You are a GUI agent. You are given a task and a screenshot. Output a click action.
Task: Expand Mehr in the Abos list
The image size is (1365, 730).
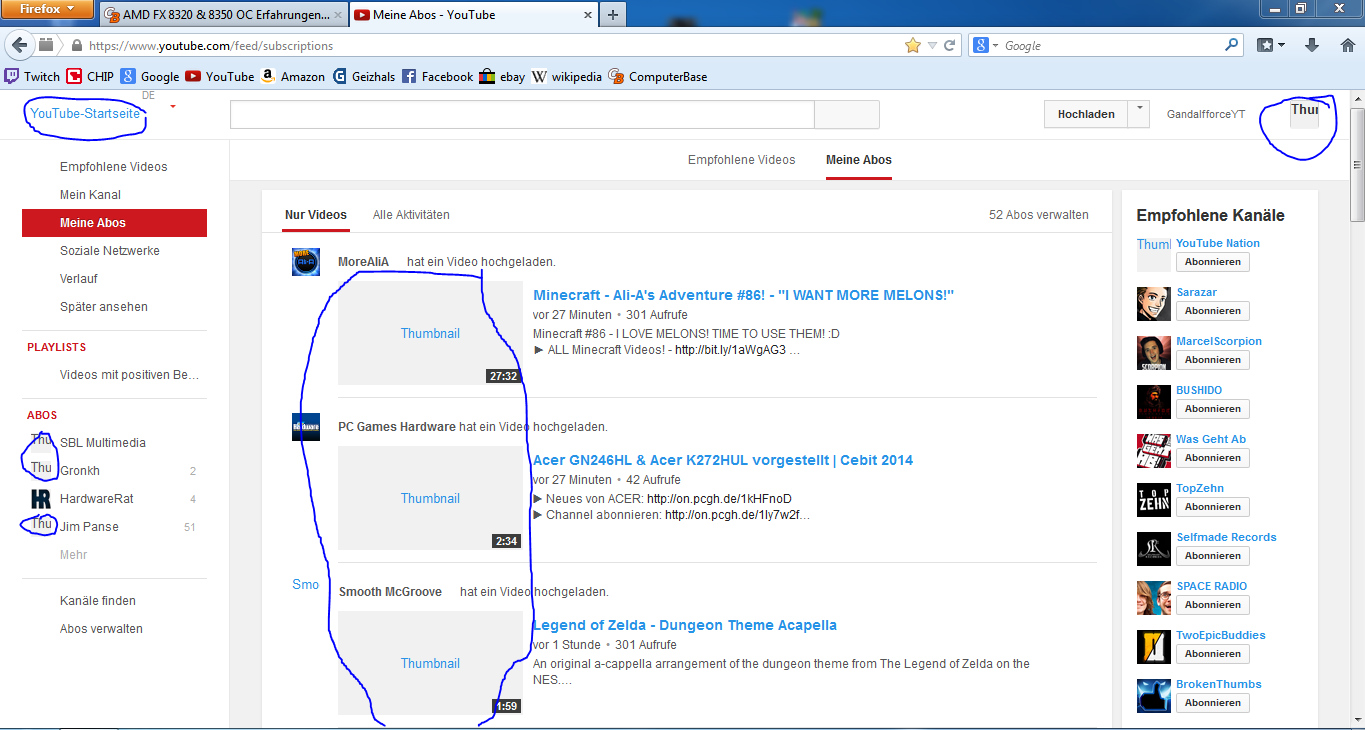[x=73, y=555]
